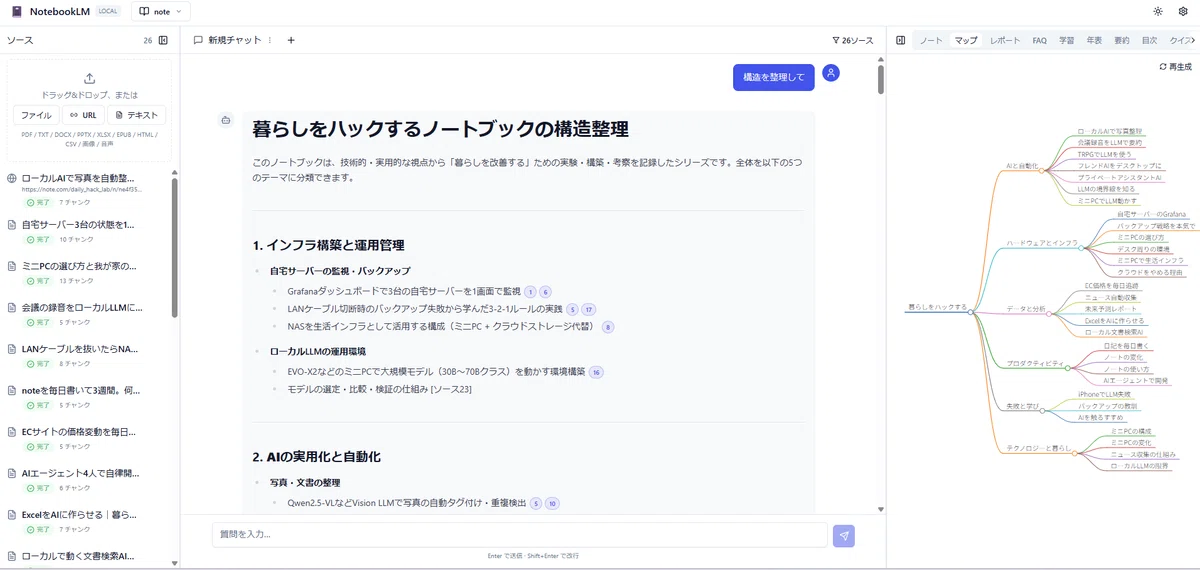Image resolution: width=1200 pixels, height=570 pixels.
Task: Click the chat area vertical scrollbar
Action: (x=881, y=80)
